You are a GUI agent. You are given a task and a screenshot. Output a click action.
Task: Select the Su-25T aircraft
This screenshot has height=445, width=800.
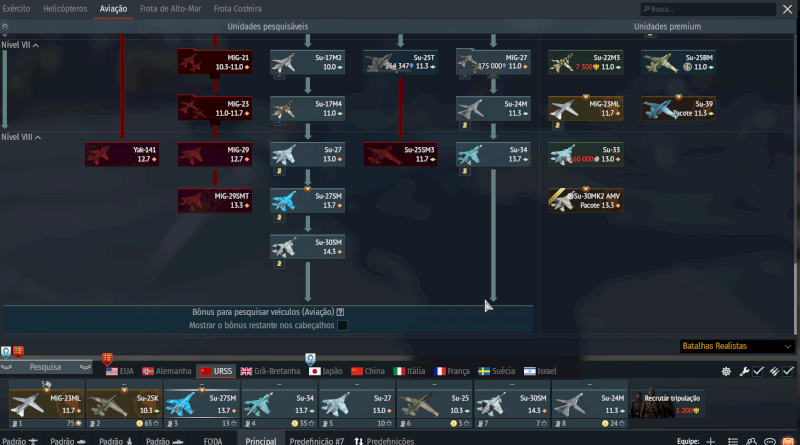click(400, 62)
